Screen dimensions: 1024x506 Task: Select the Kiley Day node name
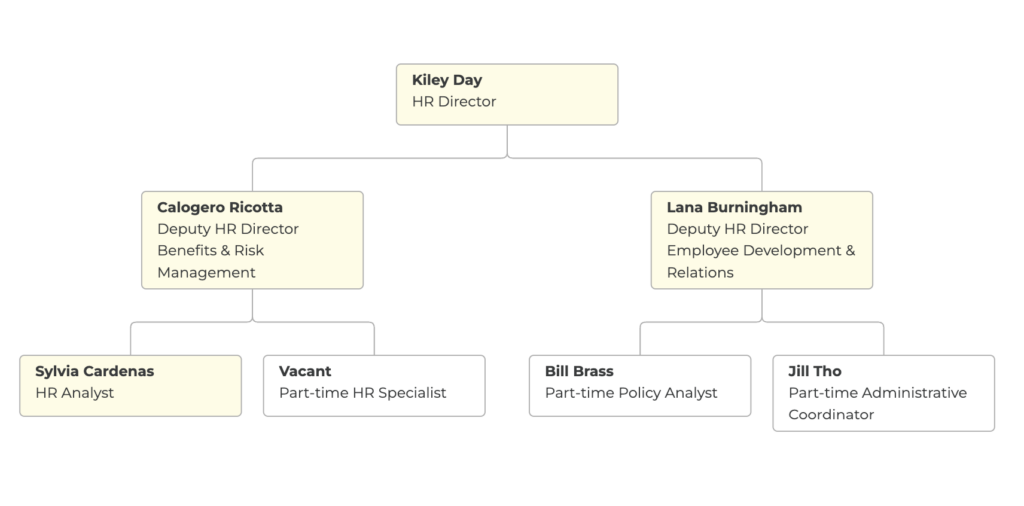(x=447, y=80)
